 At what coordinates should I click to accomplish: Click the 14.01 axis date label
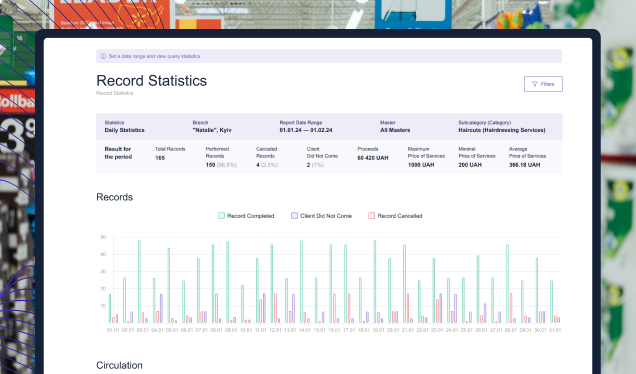[x=305, y=330]
